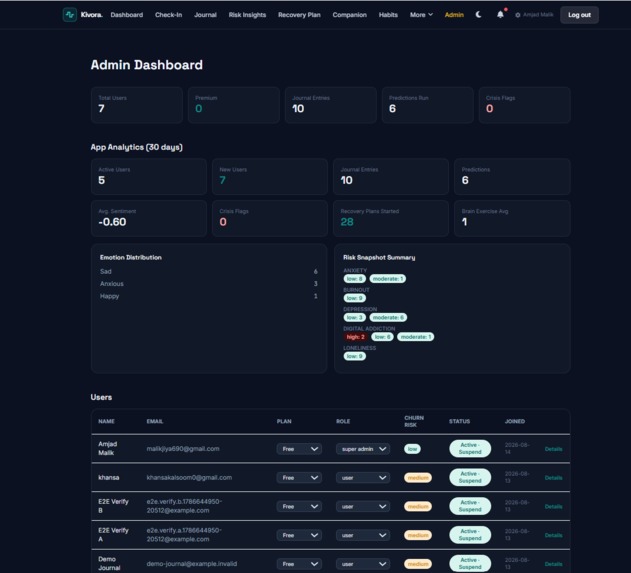The width and height of the screenshot is (631, 573).
Task: Open plan dropdown for Amjad Malik
Action: 299,449
